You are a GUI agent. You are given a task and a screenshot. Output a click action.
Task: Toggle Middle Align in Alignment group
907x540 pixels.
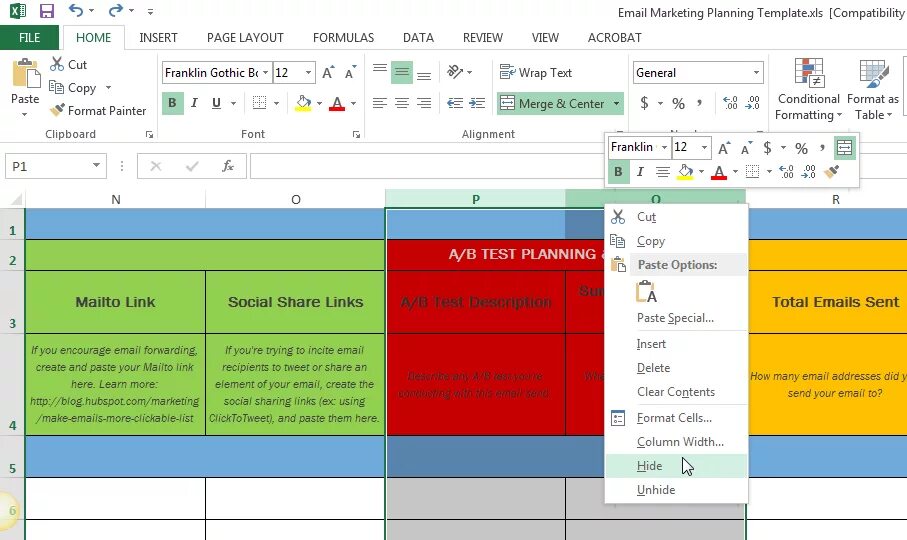pyautogui.click(x=401, y=73)
